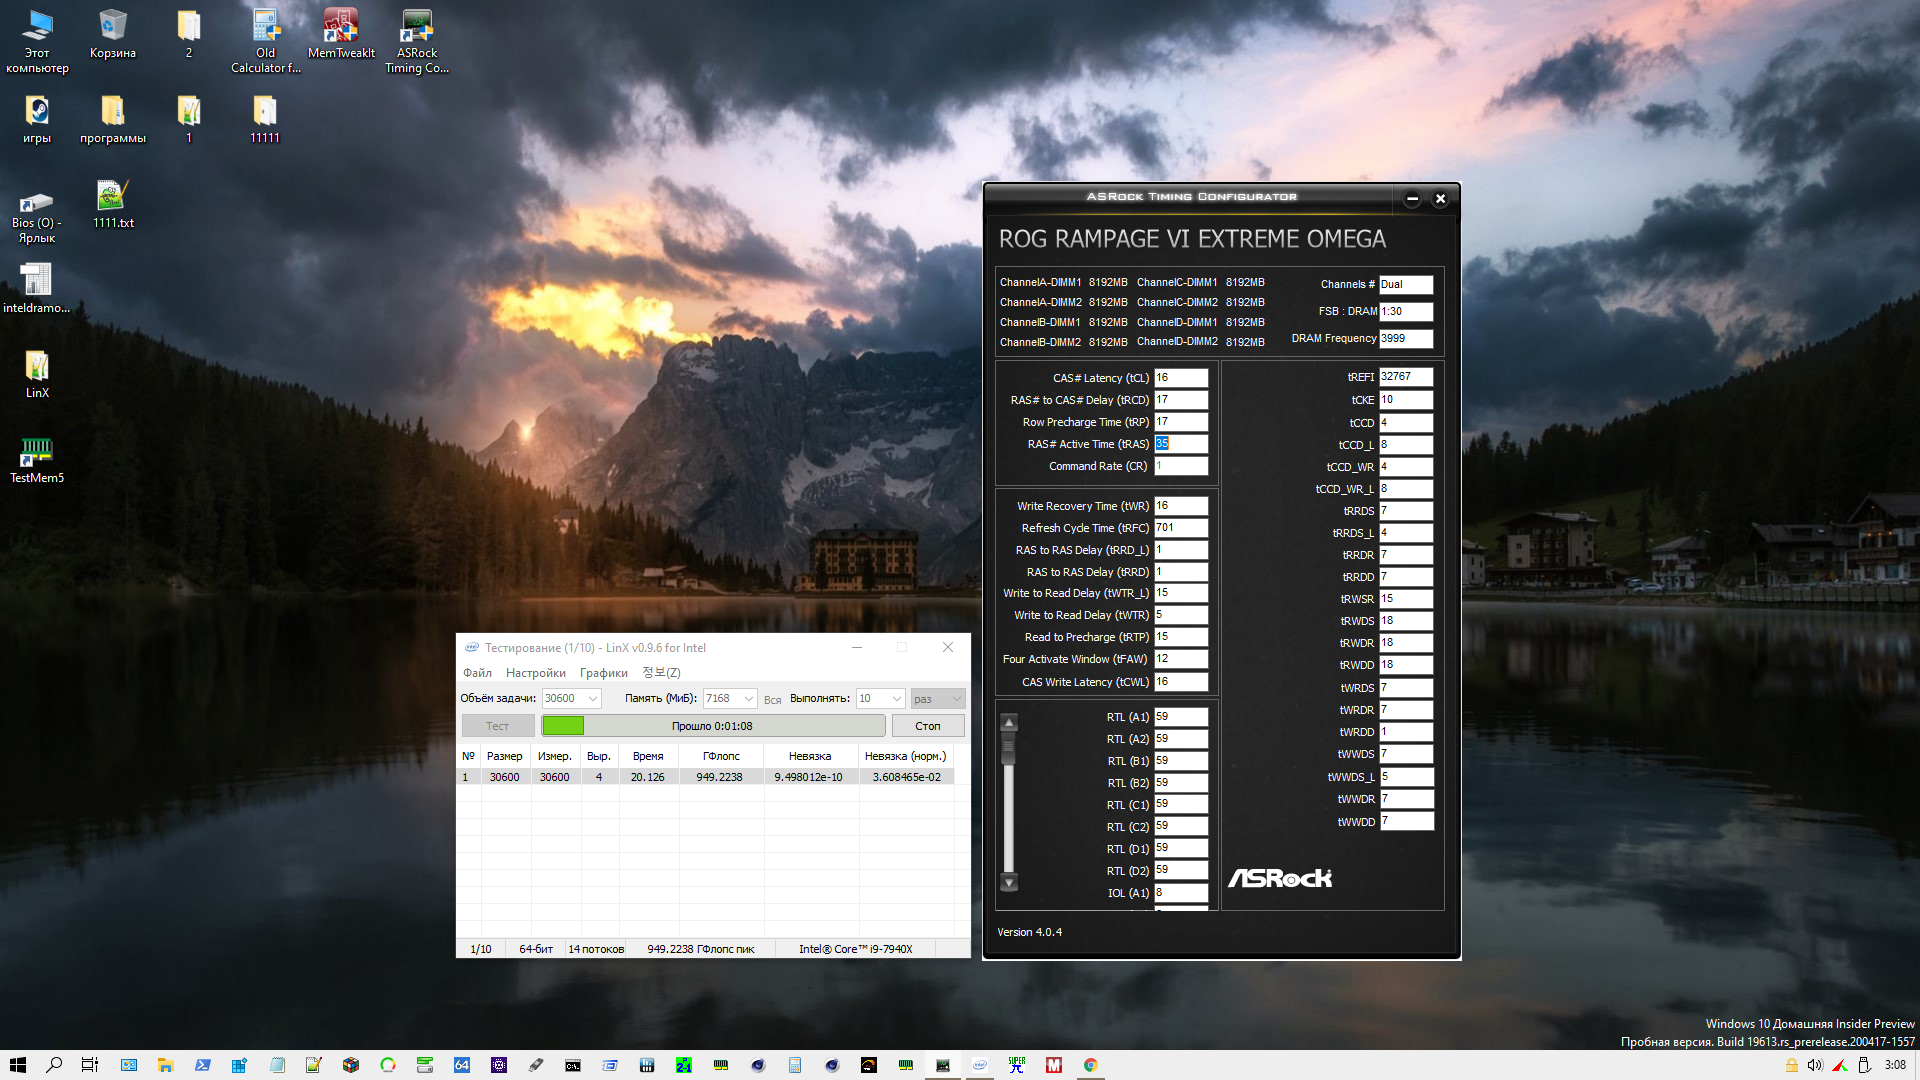The height and width of the screenshot is (1080, 1920).
Task: Open the Графики menu in LinX
Action: pos(603,673)
